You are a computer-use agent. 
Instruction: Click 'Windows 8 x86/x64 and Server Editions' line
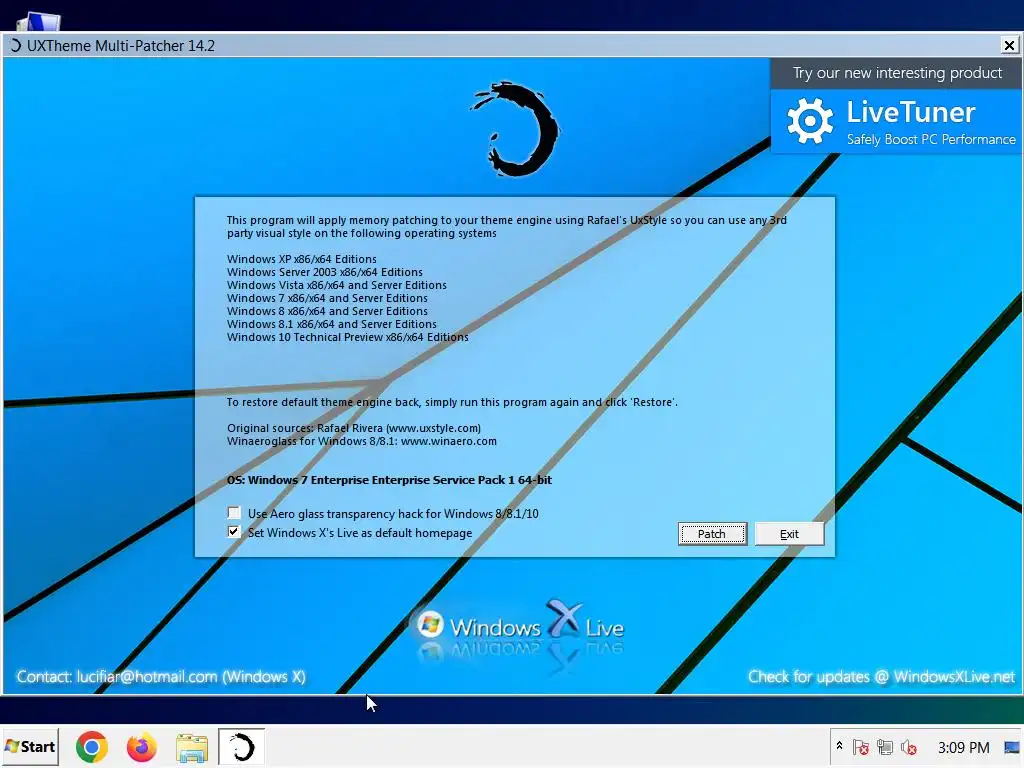(x=327, y=311)
